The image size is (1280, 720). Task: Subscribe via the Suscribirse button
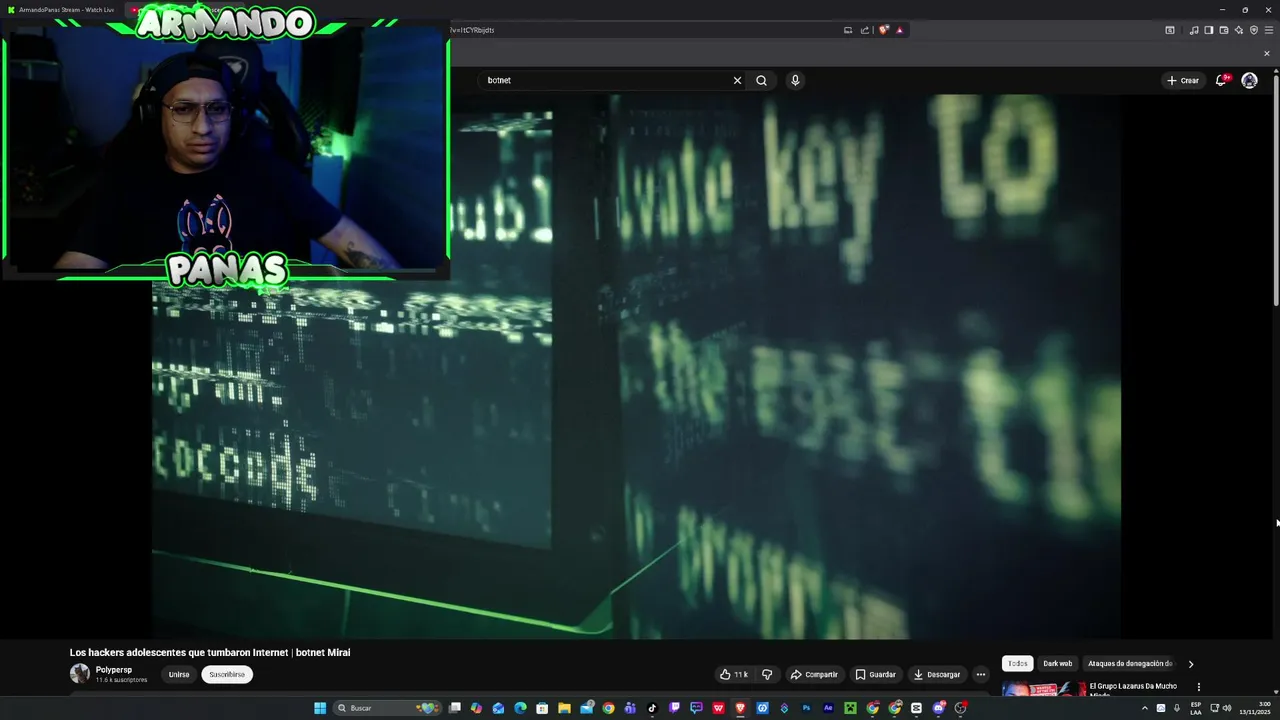click(x=227, y=674)
